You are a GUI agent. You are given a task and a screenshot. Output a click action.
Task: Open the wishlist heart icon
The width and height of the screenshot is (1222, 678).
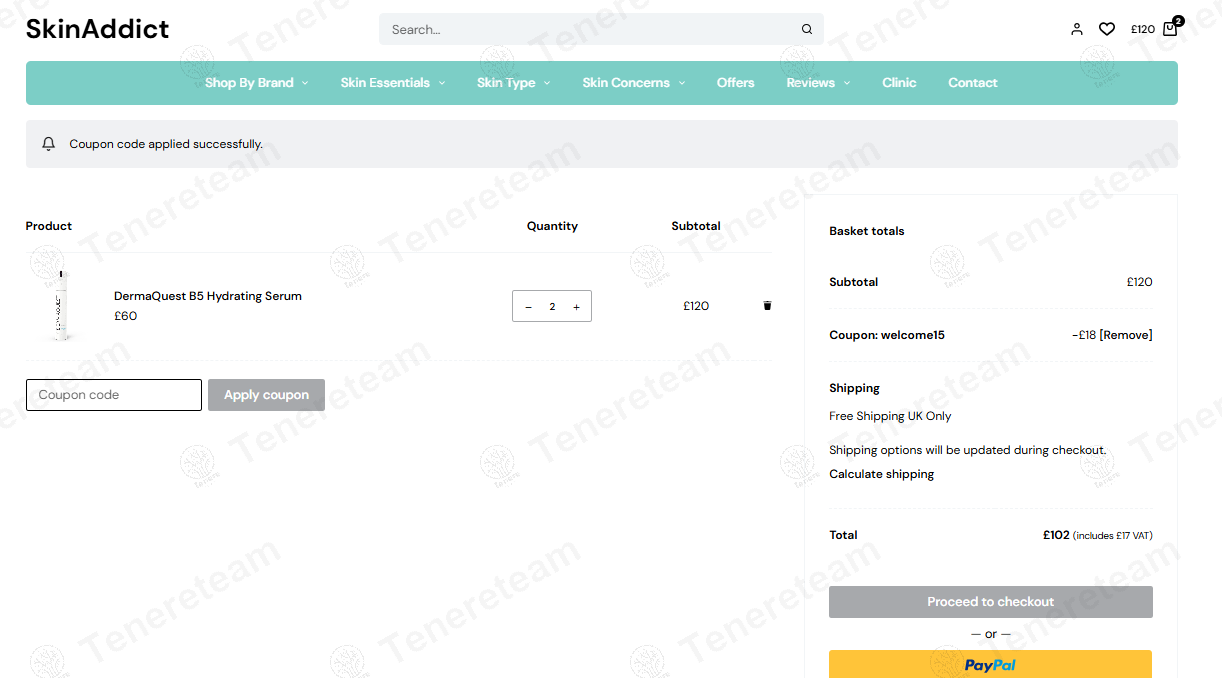1106,29
